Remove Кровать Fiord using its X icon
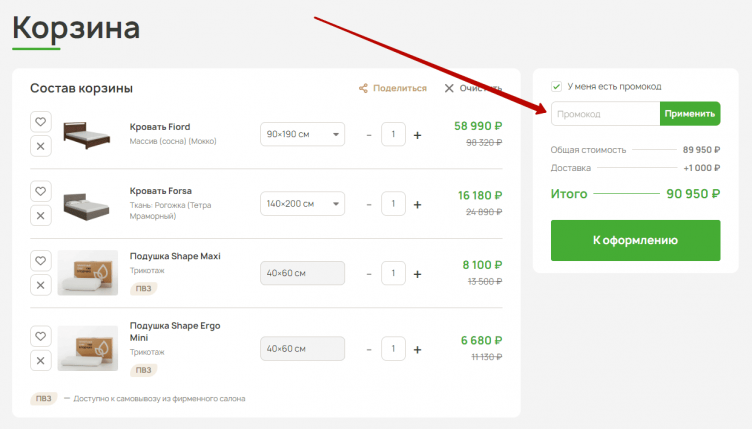The height and width of the screenshot is (429, 752). tap(40, 147)
